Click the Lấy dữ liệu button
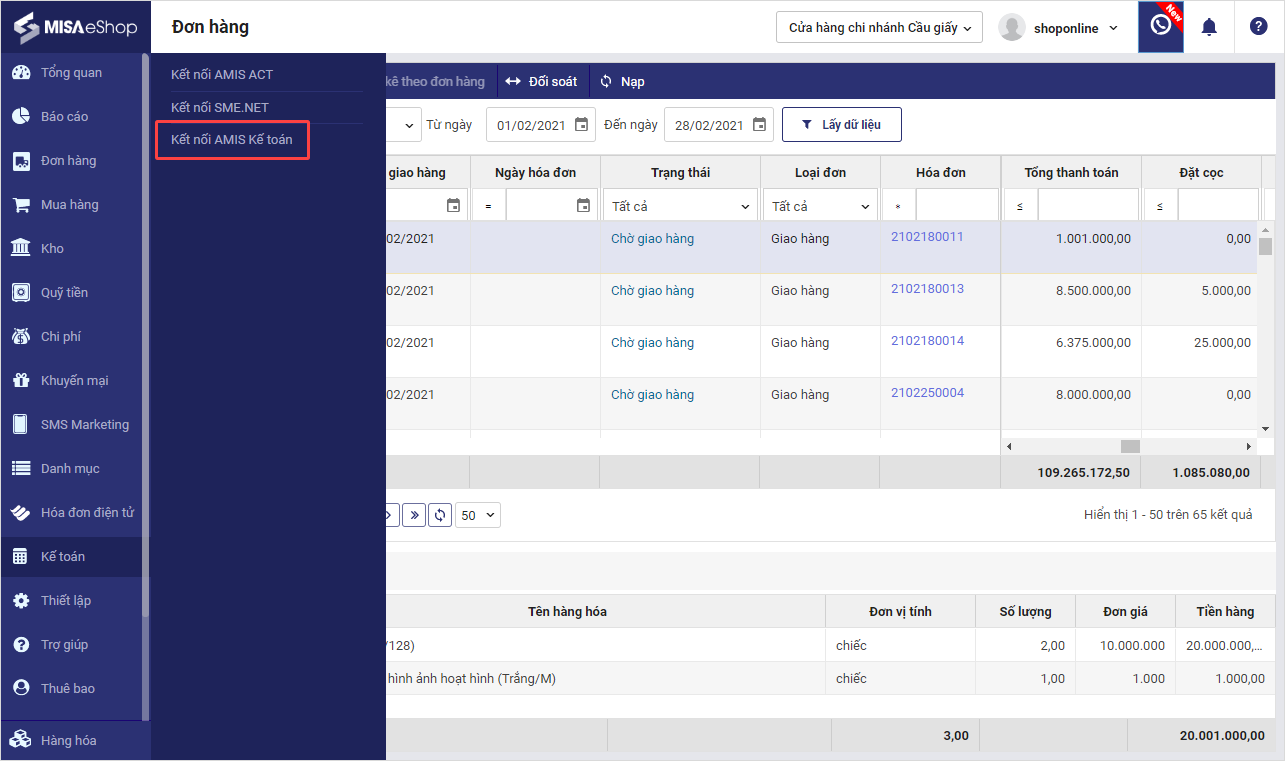This screenshot has height=761, width=1285. click(842, 125)
